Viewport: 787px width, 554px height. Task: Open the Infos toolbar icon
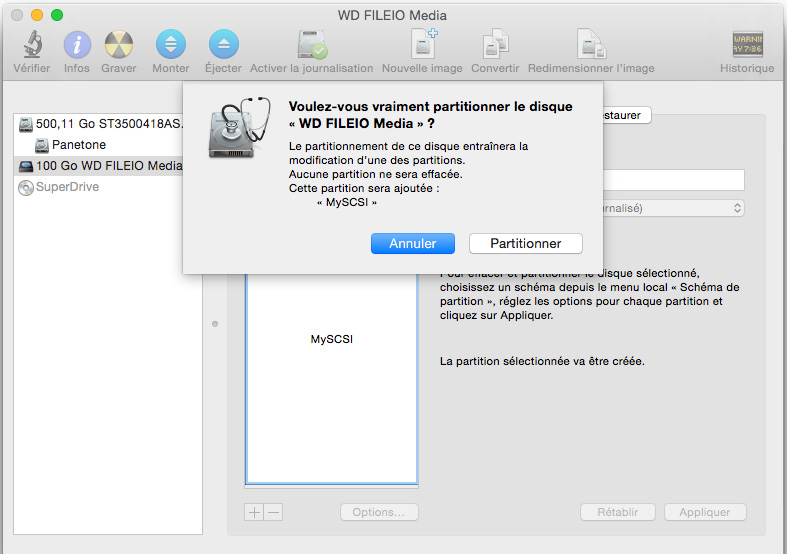tap(77, 45)
